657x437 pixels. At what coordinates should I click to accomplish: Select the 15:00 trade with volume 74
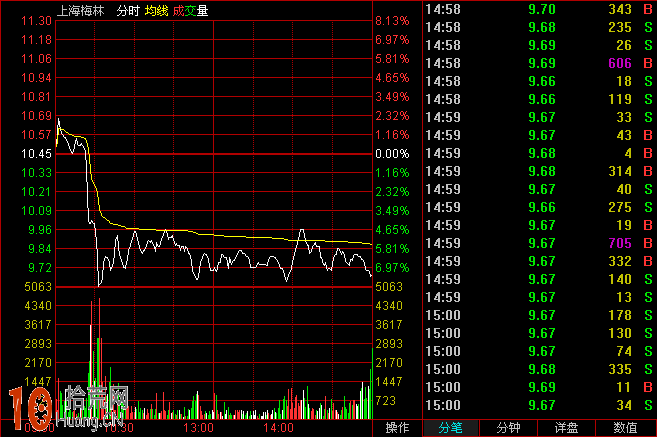click(539, 352)
